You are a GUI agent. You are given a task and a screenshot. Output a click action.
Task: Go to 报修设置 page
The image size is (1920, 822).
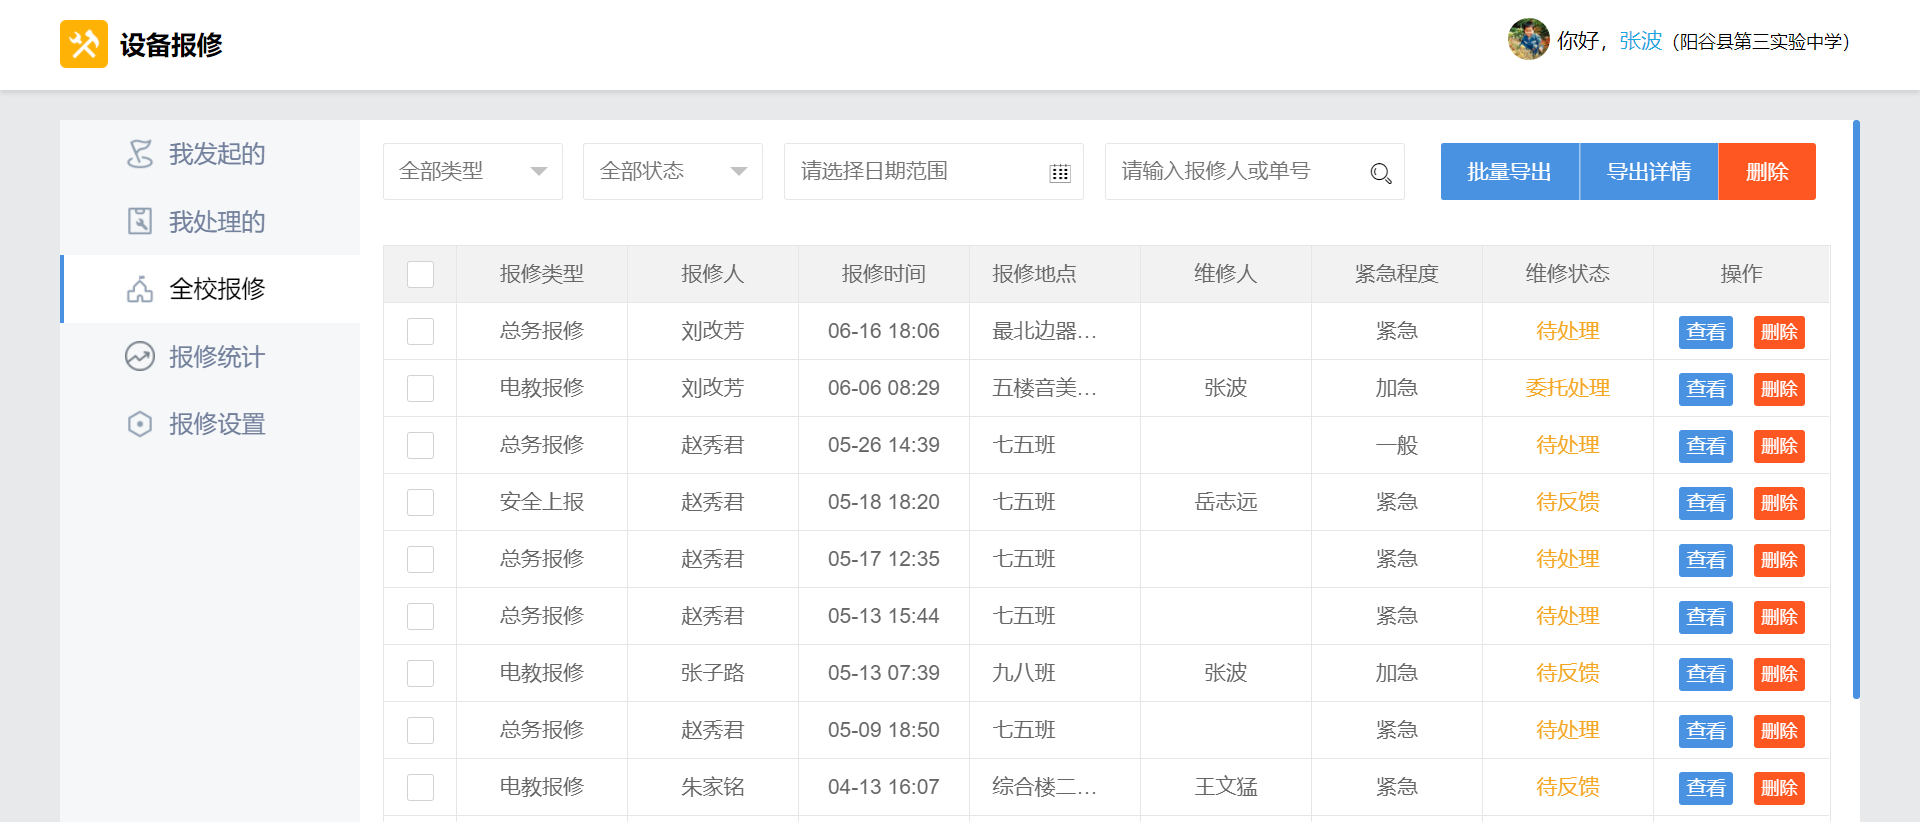tap(210, 424)
